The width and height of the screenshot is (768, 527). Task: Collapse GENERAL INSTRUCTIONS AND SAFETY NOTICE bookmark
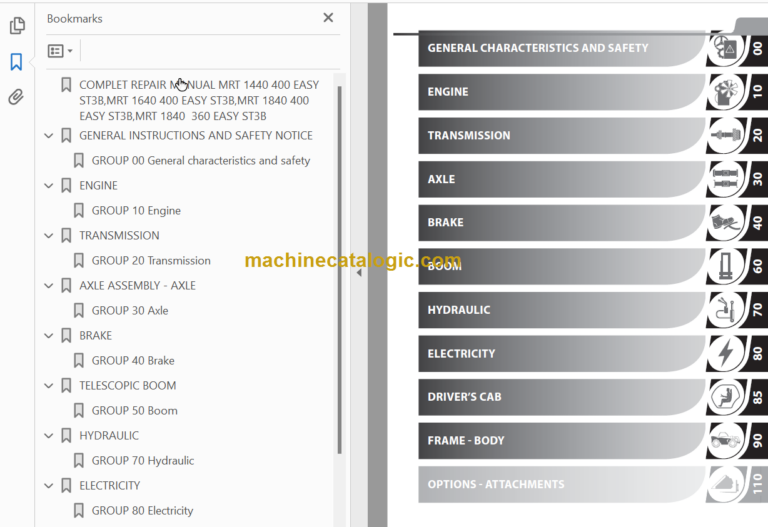48,136
